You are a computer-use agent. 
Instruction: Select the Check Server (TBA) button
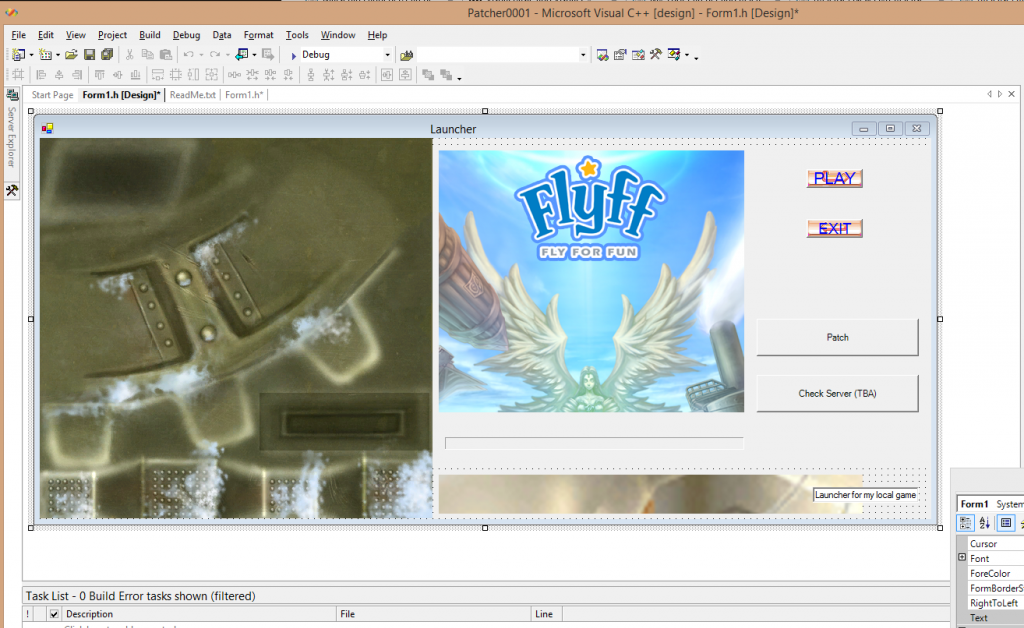pyautogui.click(x=837, y=394)
